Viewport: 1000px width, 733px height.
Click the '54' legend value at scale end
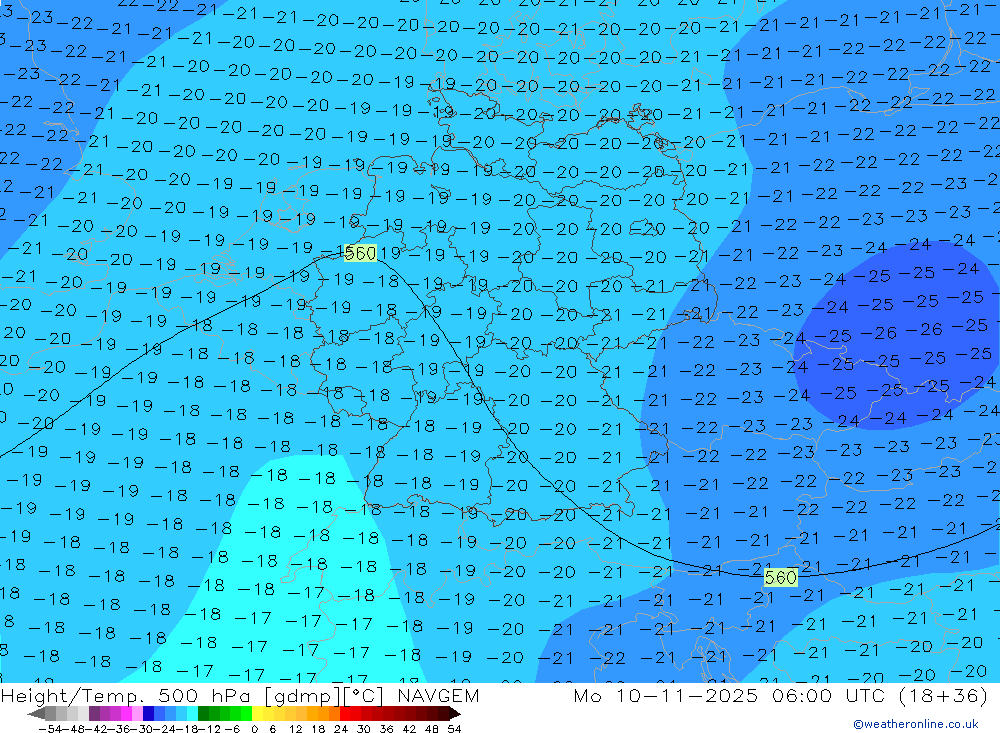coord(454,729)
